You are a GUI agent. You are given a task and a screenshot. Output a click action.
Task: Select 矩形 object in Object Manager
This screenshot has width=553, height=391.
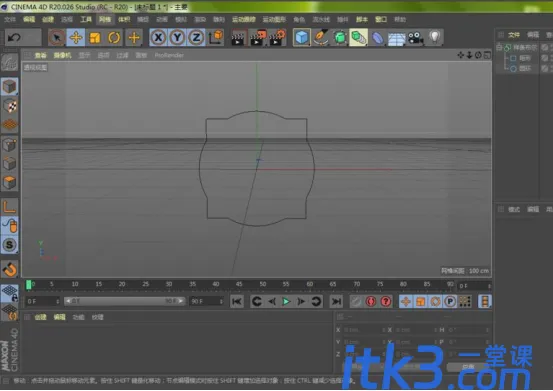[525, 58]
